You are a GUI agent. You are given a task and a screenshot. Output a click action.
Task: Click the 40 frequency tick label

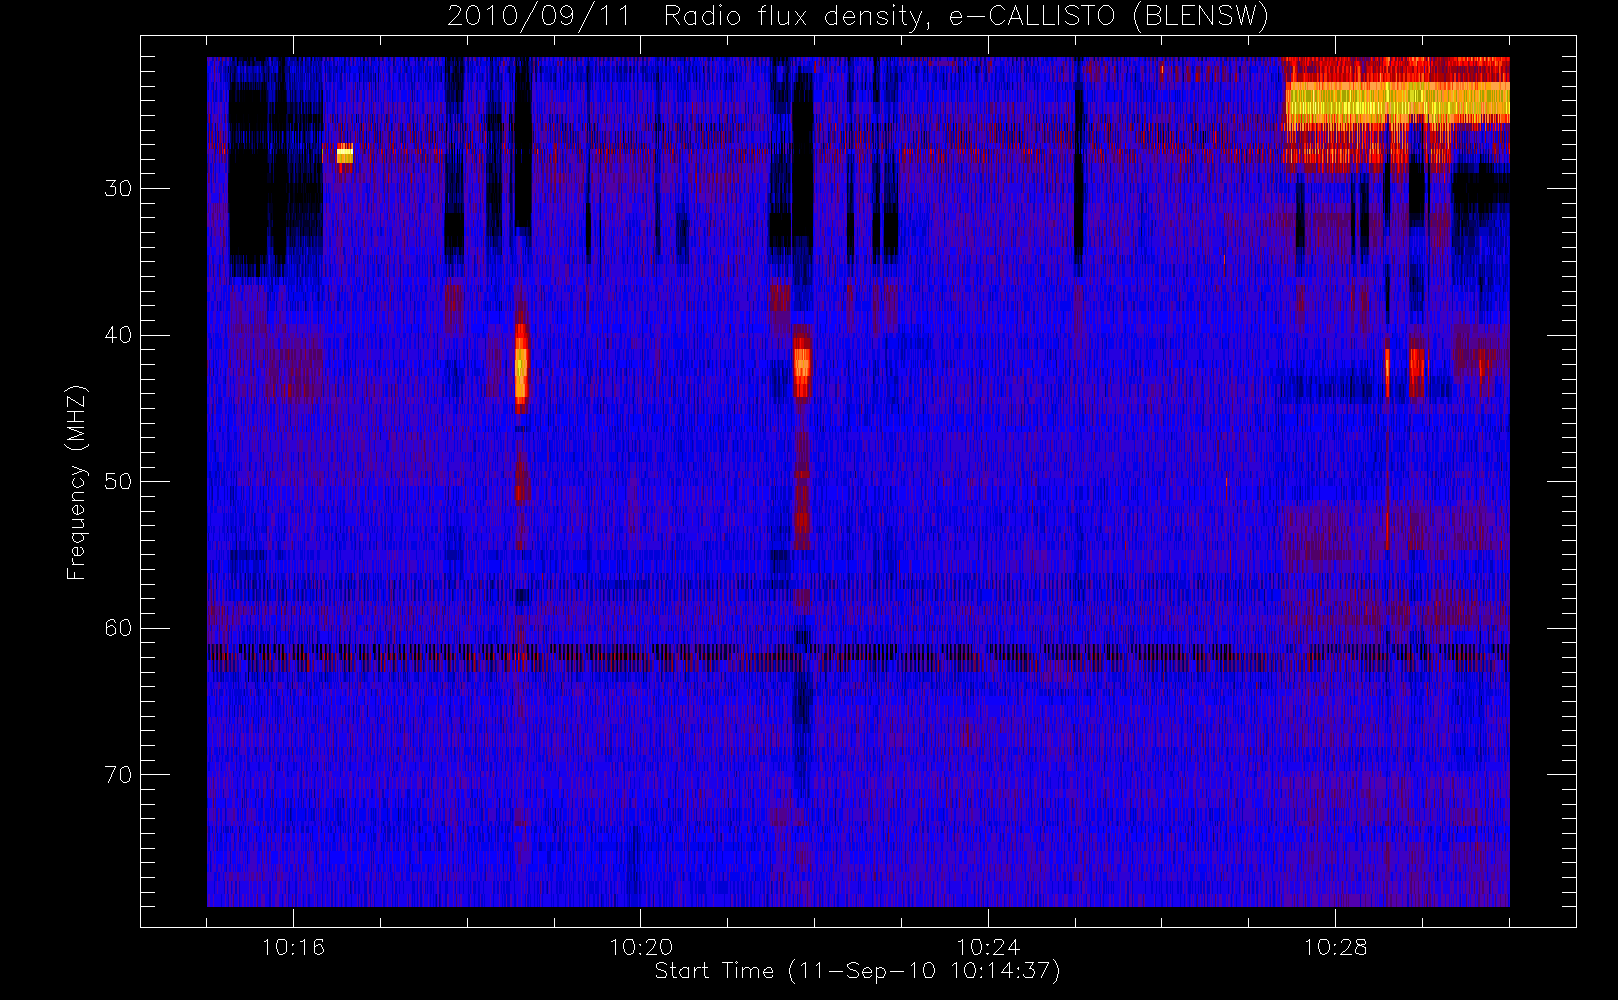(118, 335)
